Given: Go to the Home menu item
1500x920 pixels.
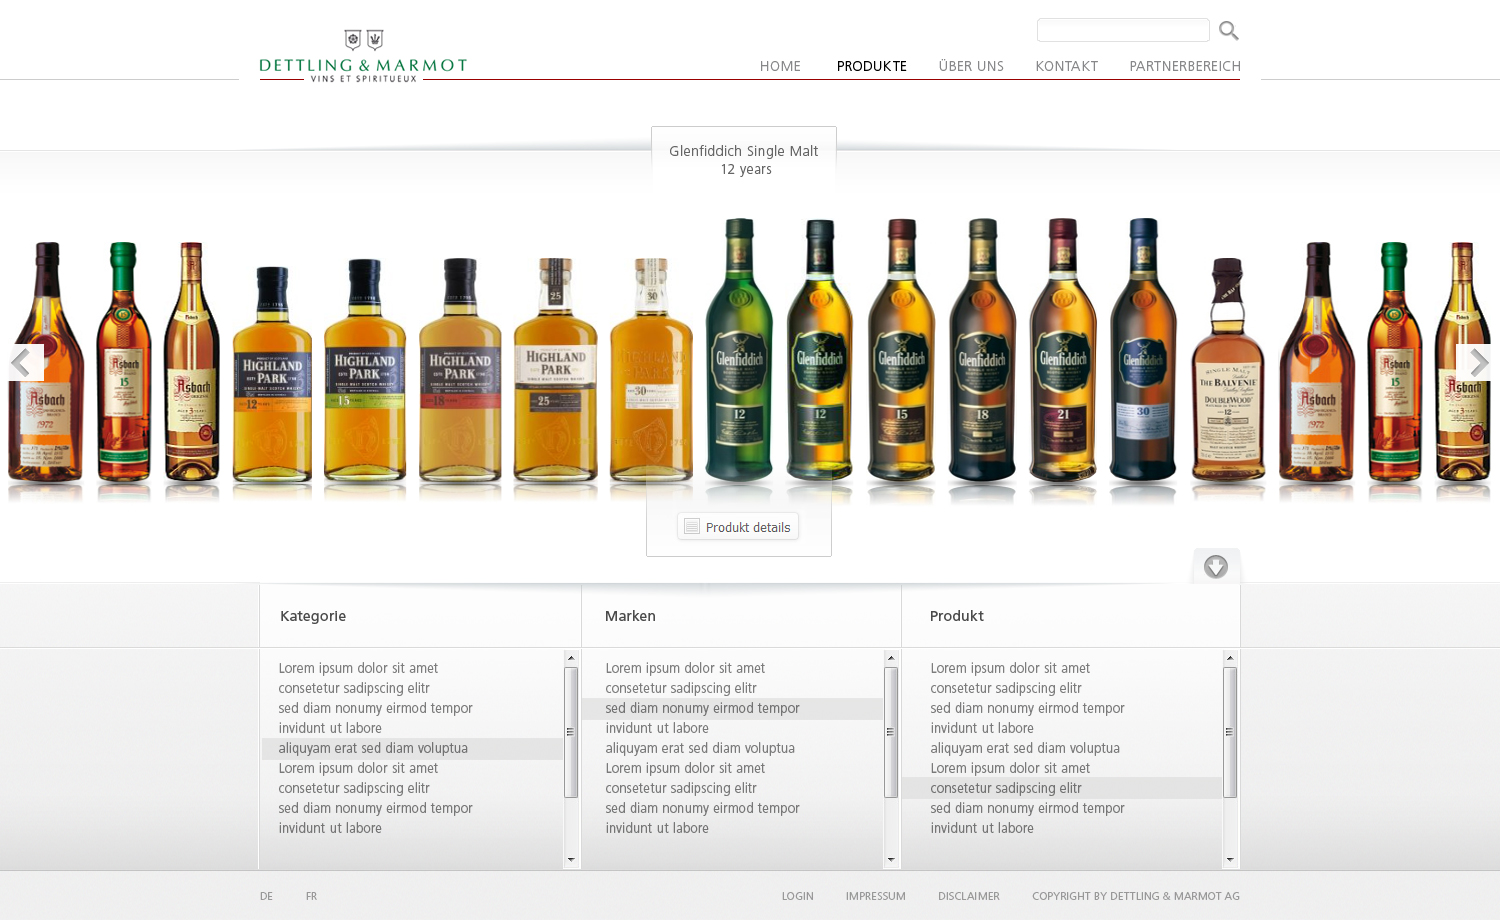Looking at the screenshot, I should pyautogui.click(x=780, y=66).
